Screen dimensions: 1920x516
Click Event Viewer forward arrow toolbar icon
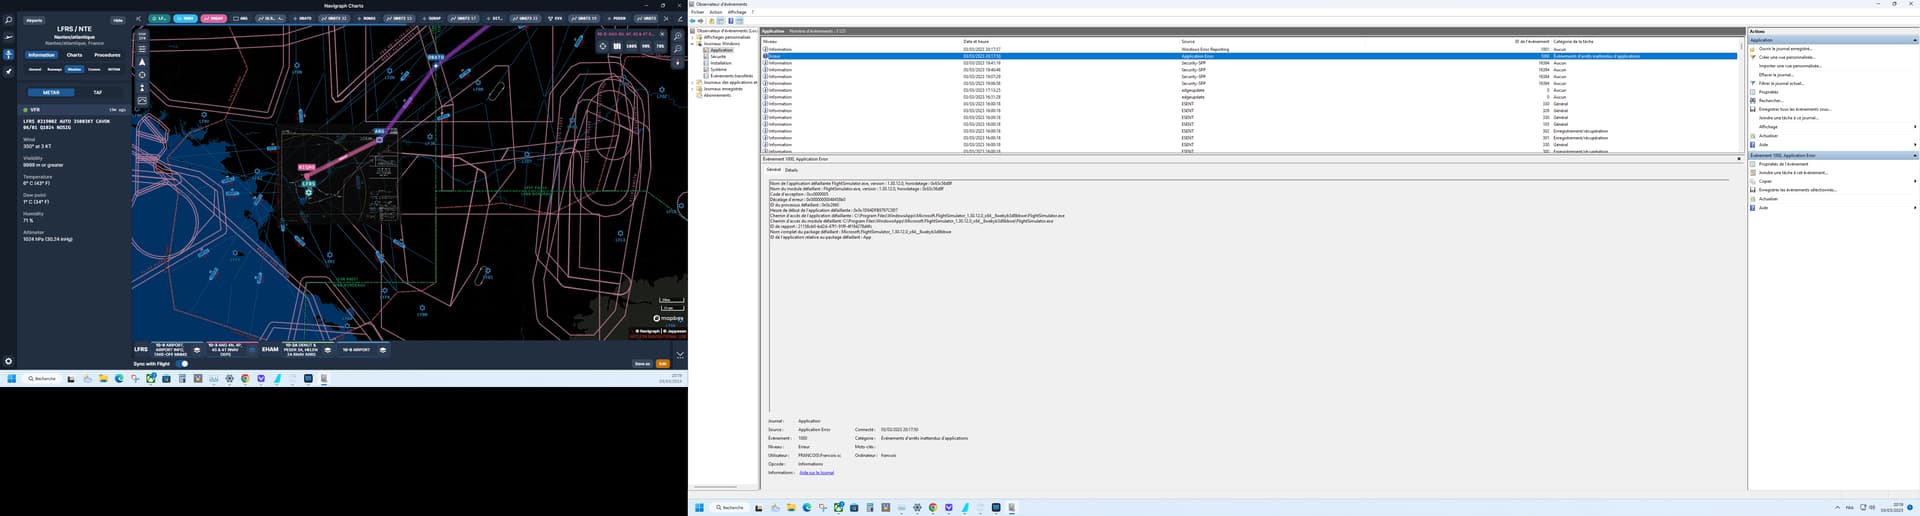[x=700, y=20]
